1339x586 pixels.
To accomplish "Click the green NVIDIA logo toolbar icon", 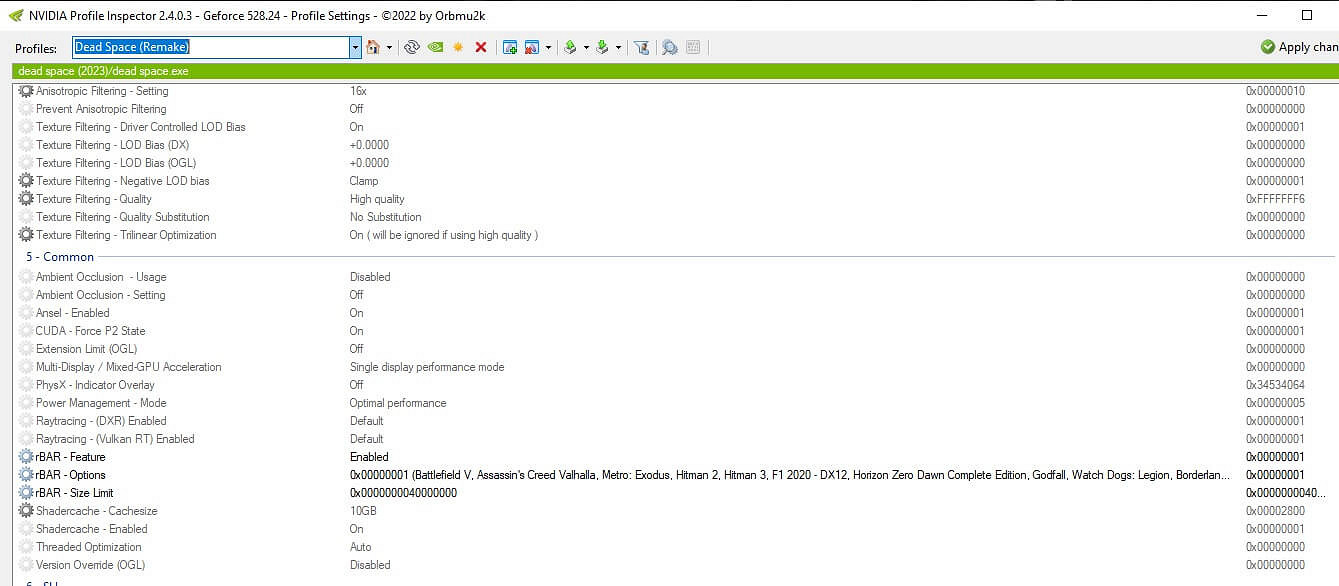I will 435,47.
